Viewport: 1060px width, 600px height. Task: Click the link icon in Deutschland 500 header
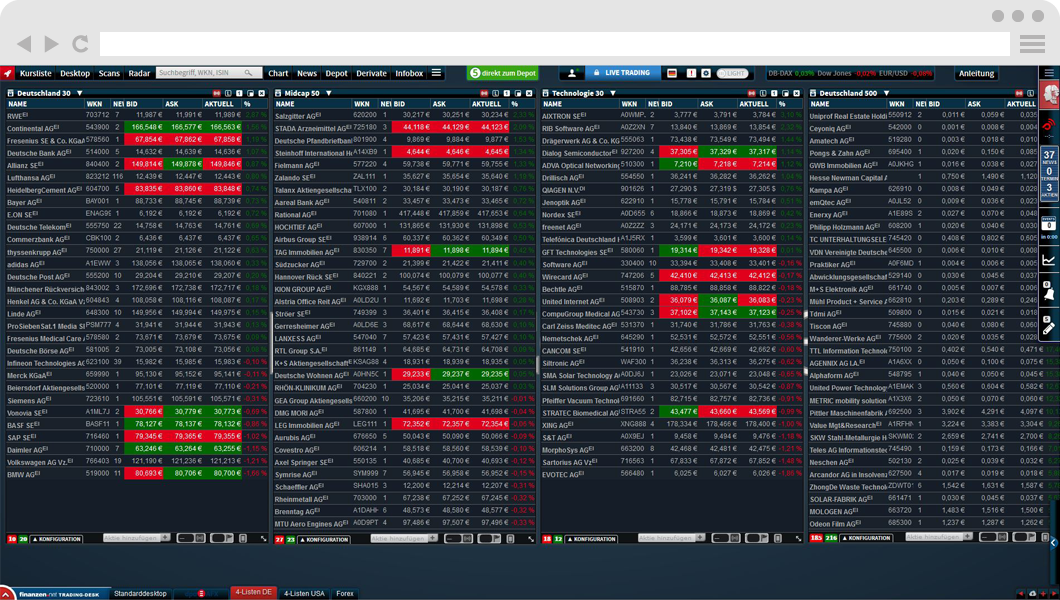[x=1019, y=93]
